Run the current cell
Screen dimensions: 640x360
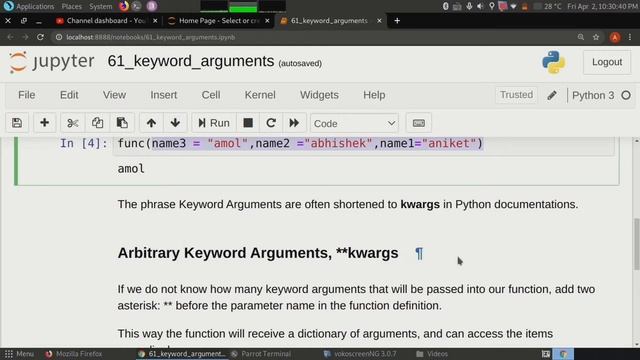point(214,123)
